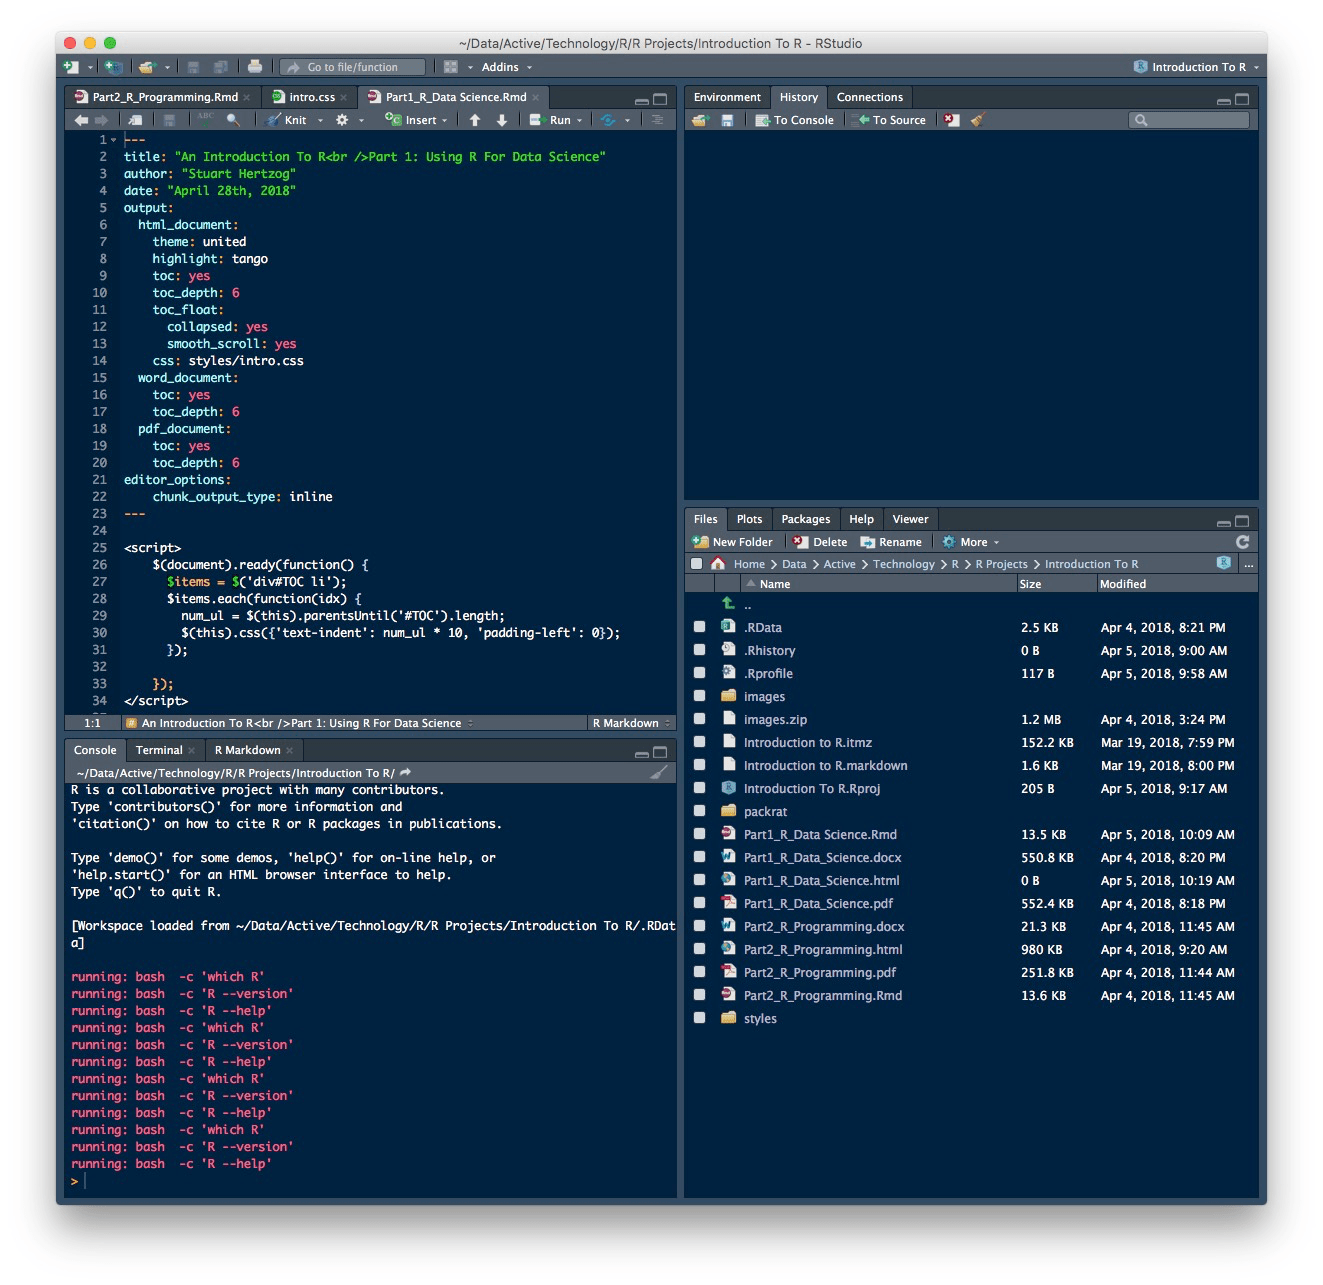This screenshot has width=1323, height=1285.
Task: Create a New Folder in Files
Action: click(732, 542)
